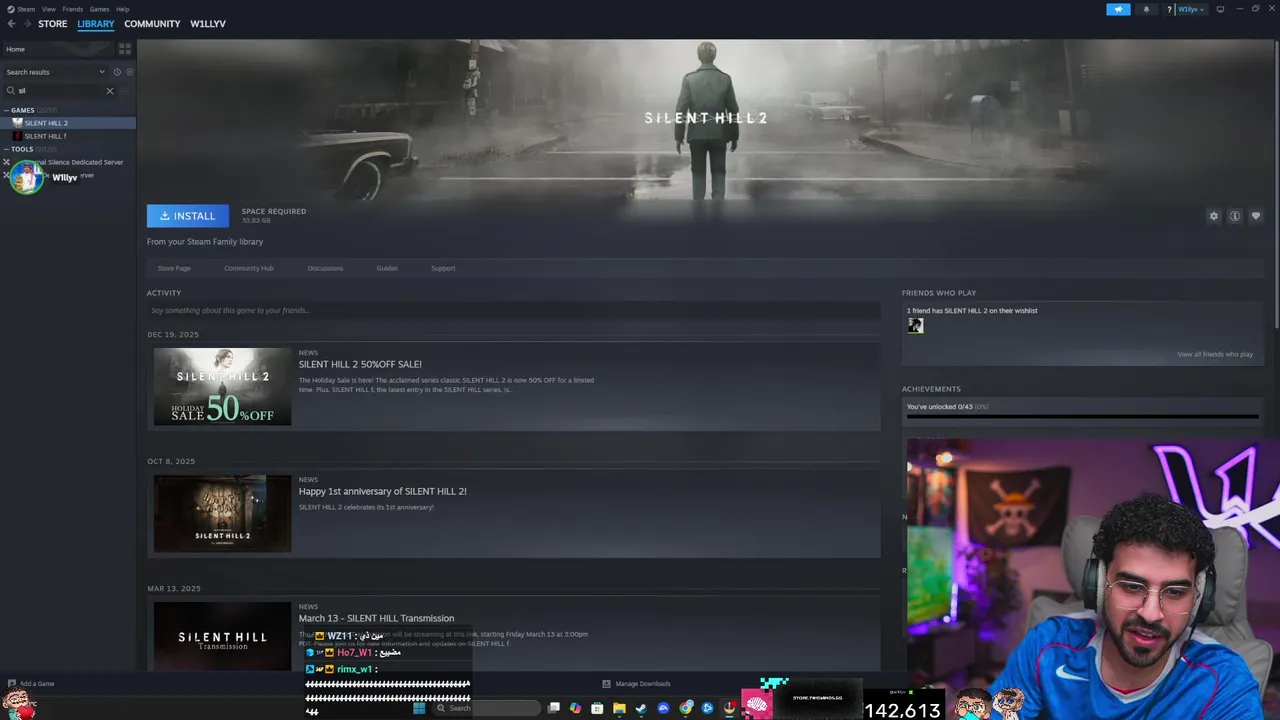
Task: Open the W1LLYV profile tab
Action: click(x=208, y=24)
